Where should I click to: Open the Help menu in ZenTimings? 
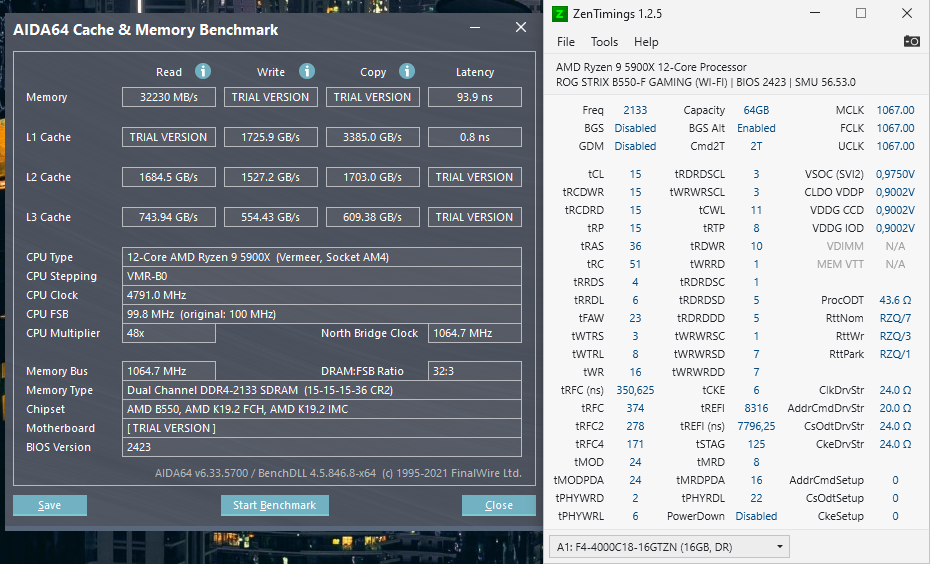(646, 42)
